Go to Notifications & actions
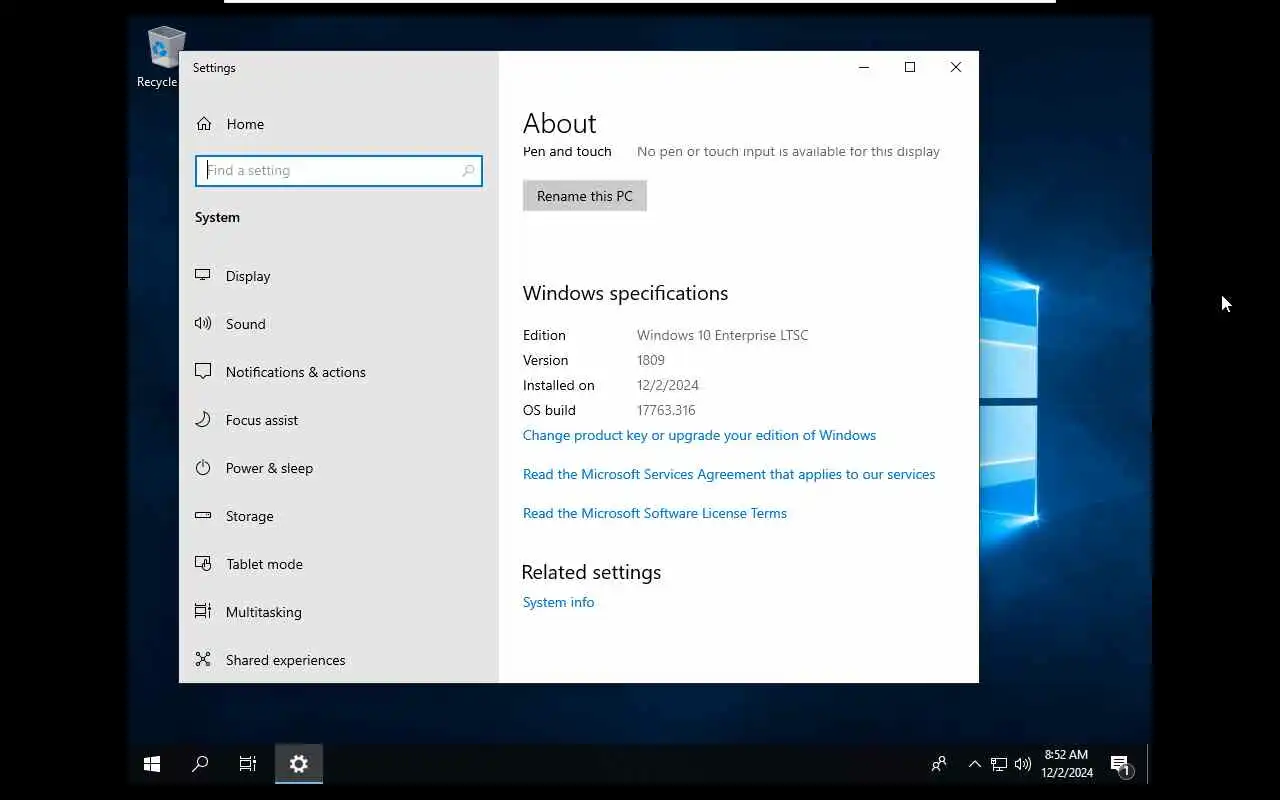Viewport: 1280px width, 800px height. point(339,372)
